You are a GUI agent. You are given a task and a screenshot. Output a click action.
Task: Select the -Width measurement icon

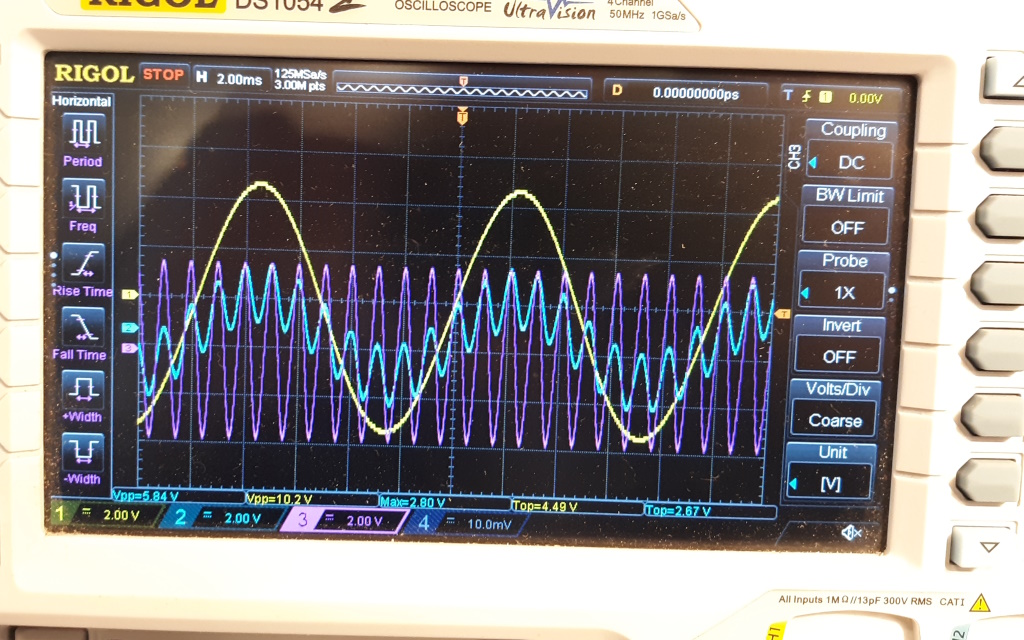83,451
